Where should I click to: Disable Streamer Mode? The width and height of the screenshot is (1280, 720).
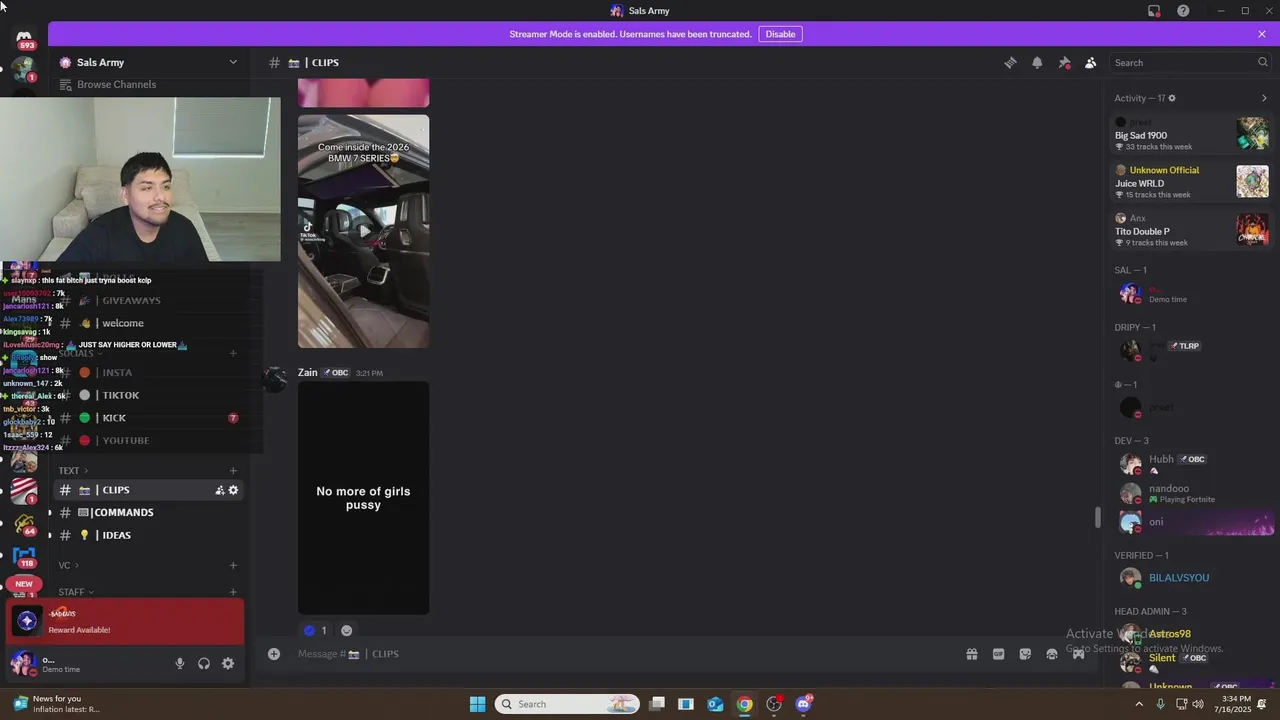pyautogui.click(x=780, y=34)
